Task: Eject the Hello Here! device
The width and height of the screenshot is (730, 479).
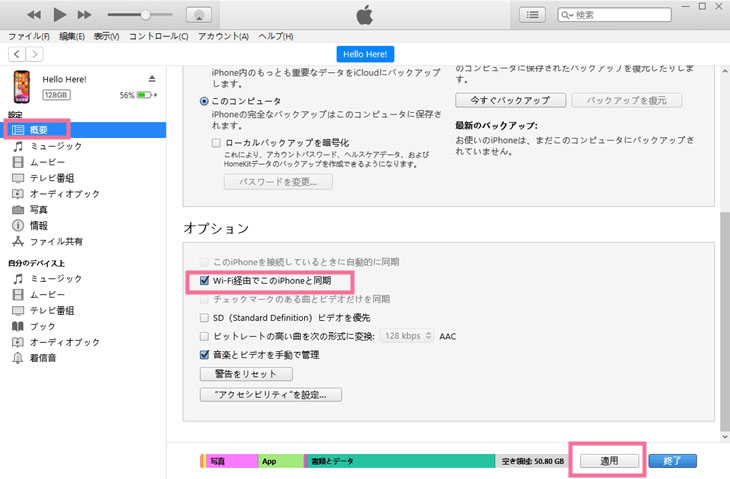Action: (x=152, y=79)
